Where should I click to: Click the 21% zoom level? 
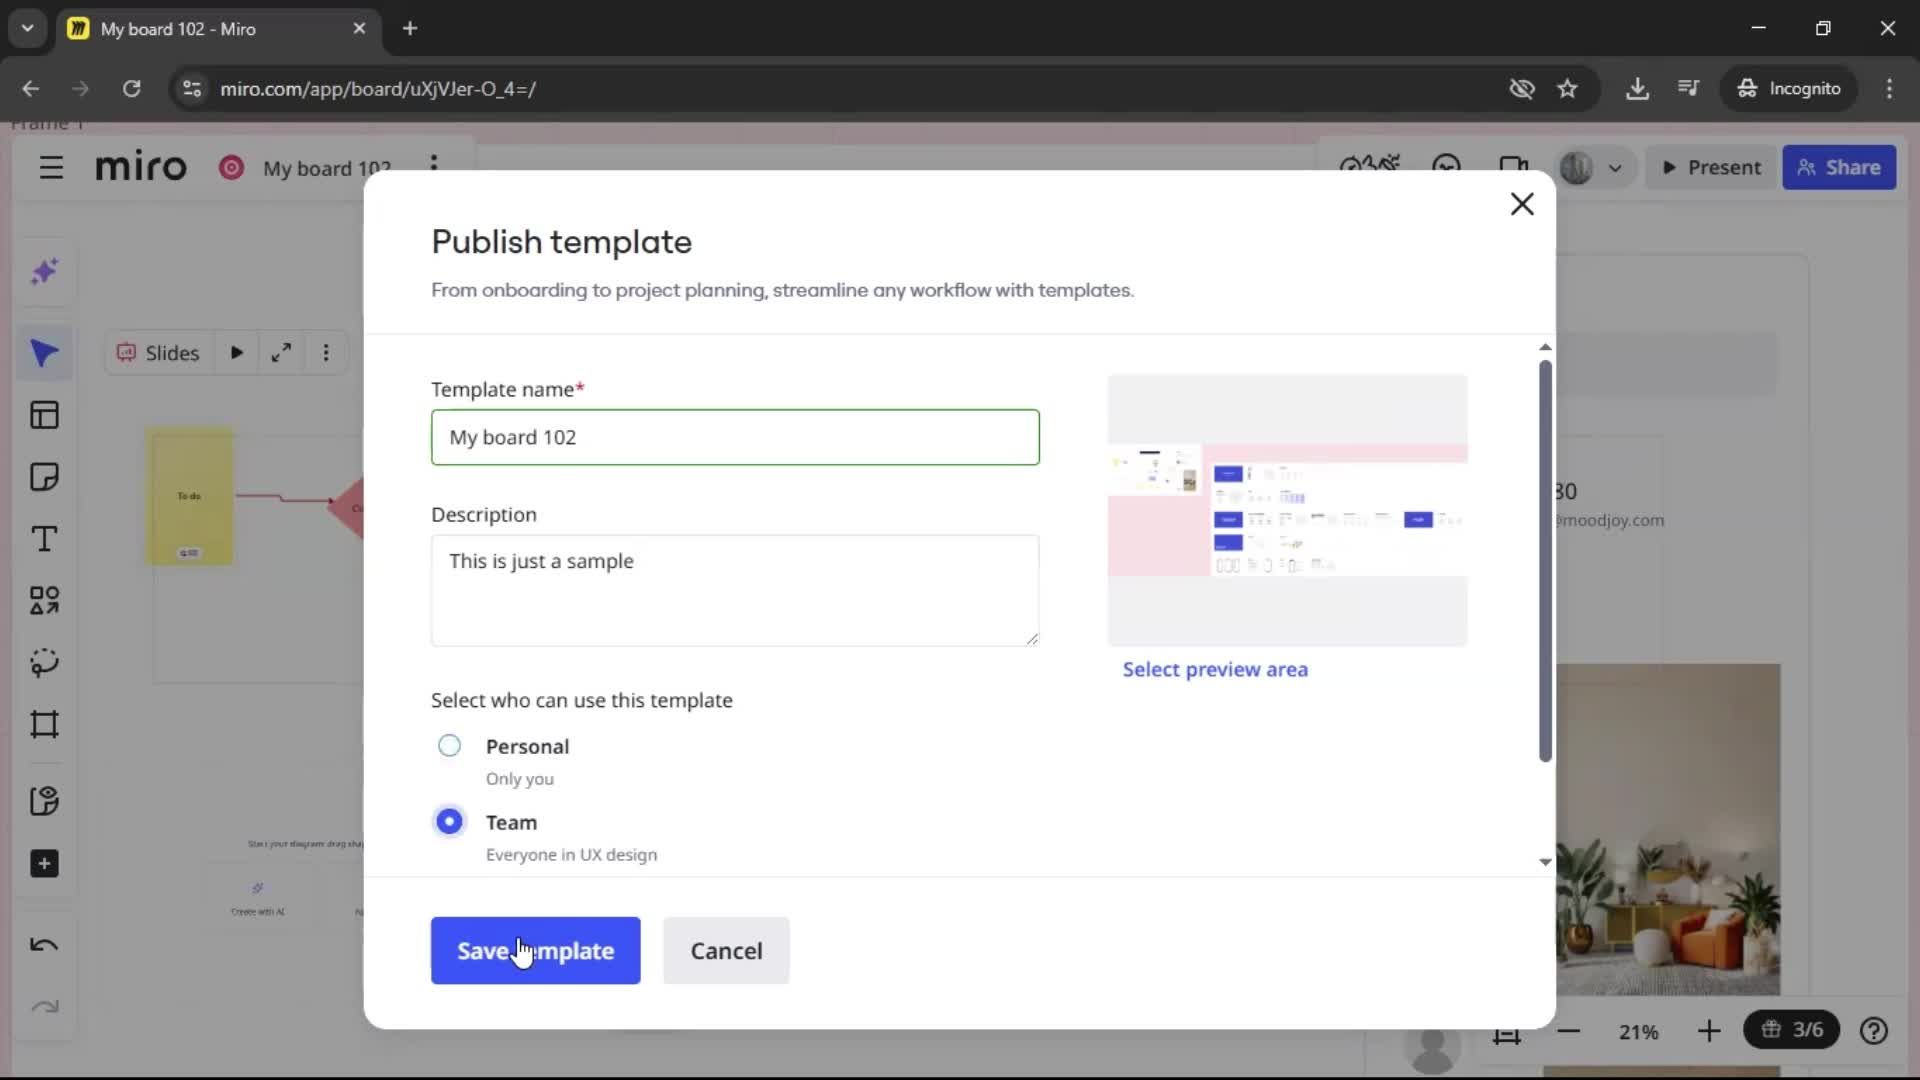(1639, 1032)
